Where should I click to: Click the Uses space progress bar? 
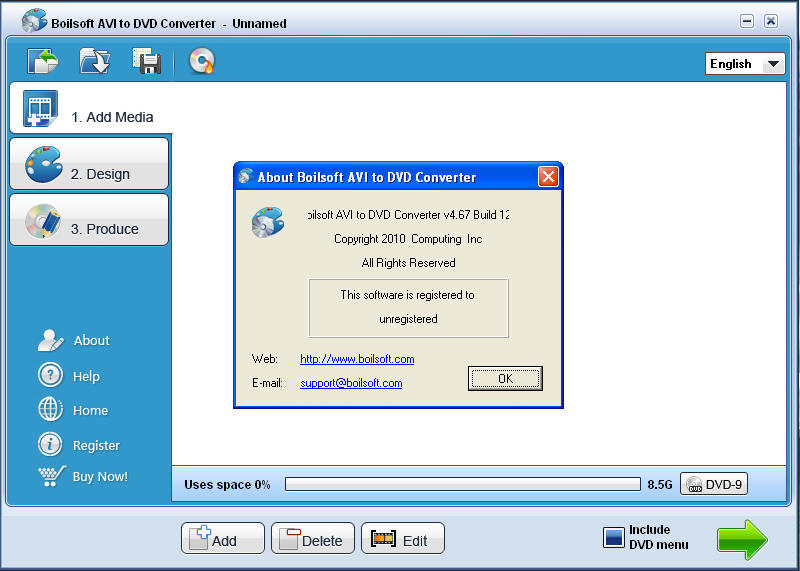pos(463,484)
